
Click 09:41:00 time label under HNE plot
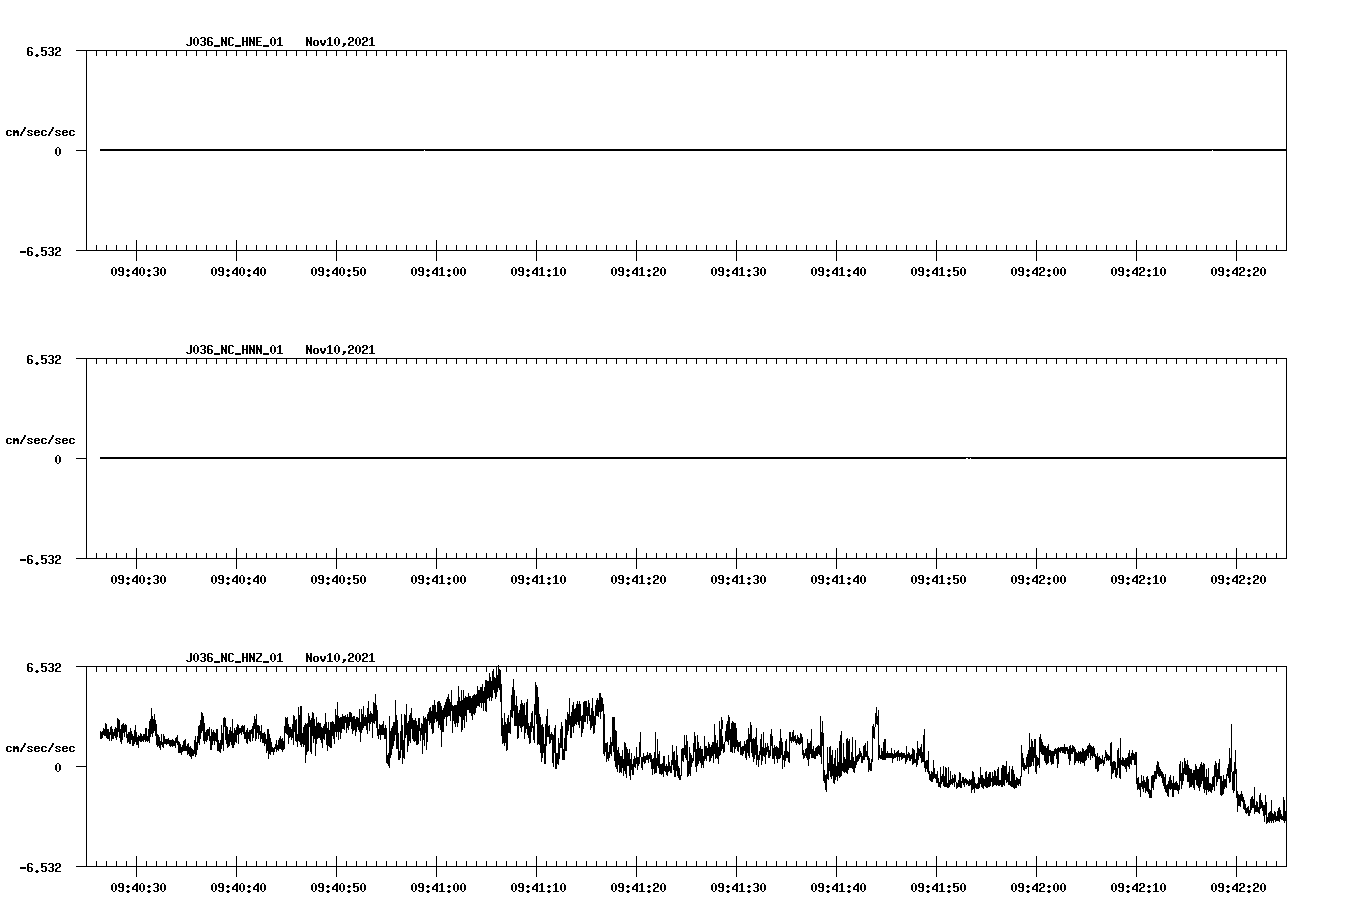[438, 272]
